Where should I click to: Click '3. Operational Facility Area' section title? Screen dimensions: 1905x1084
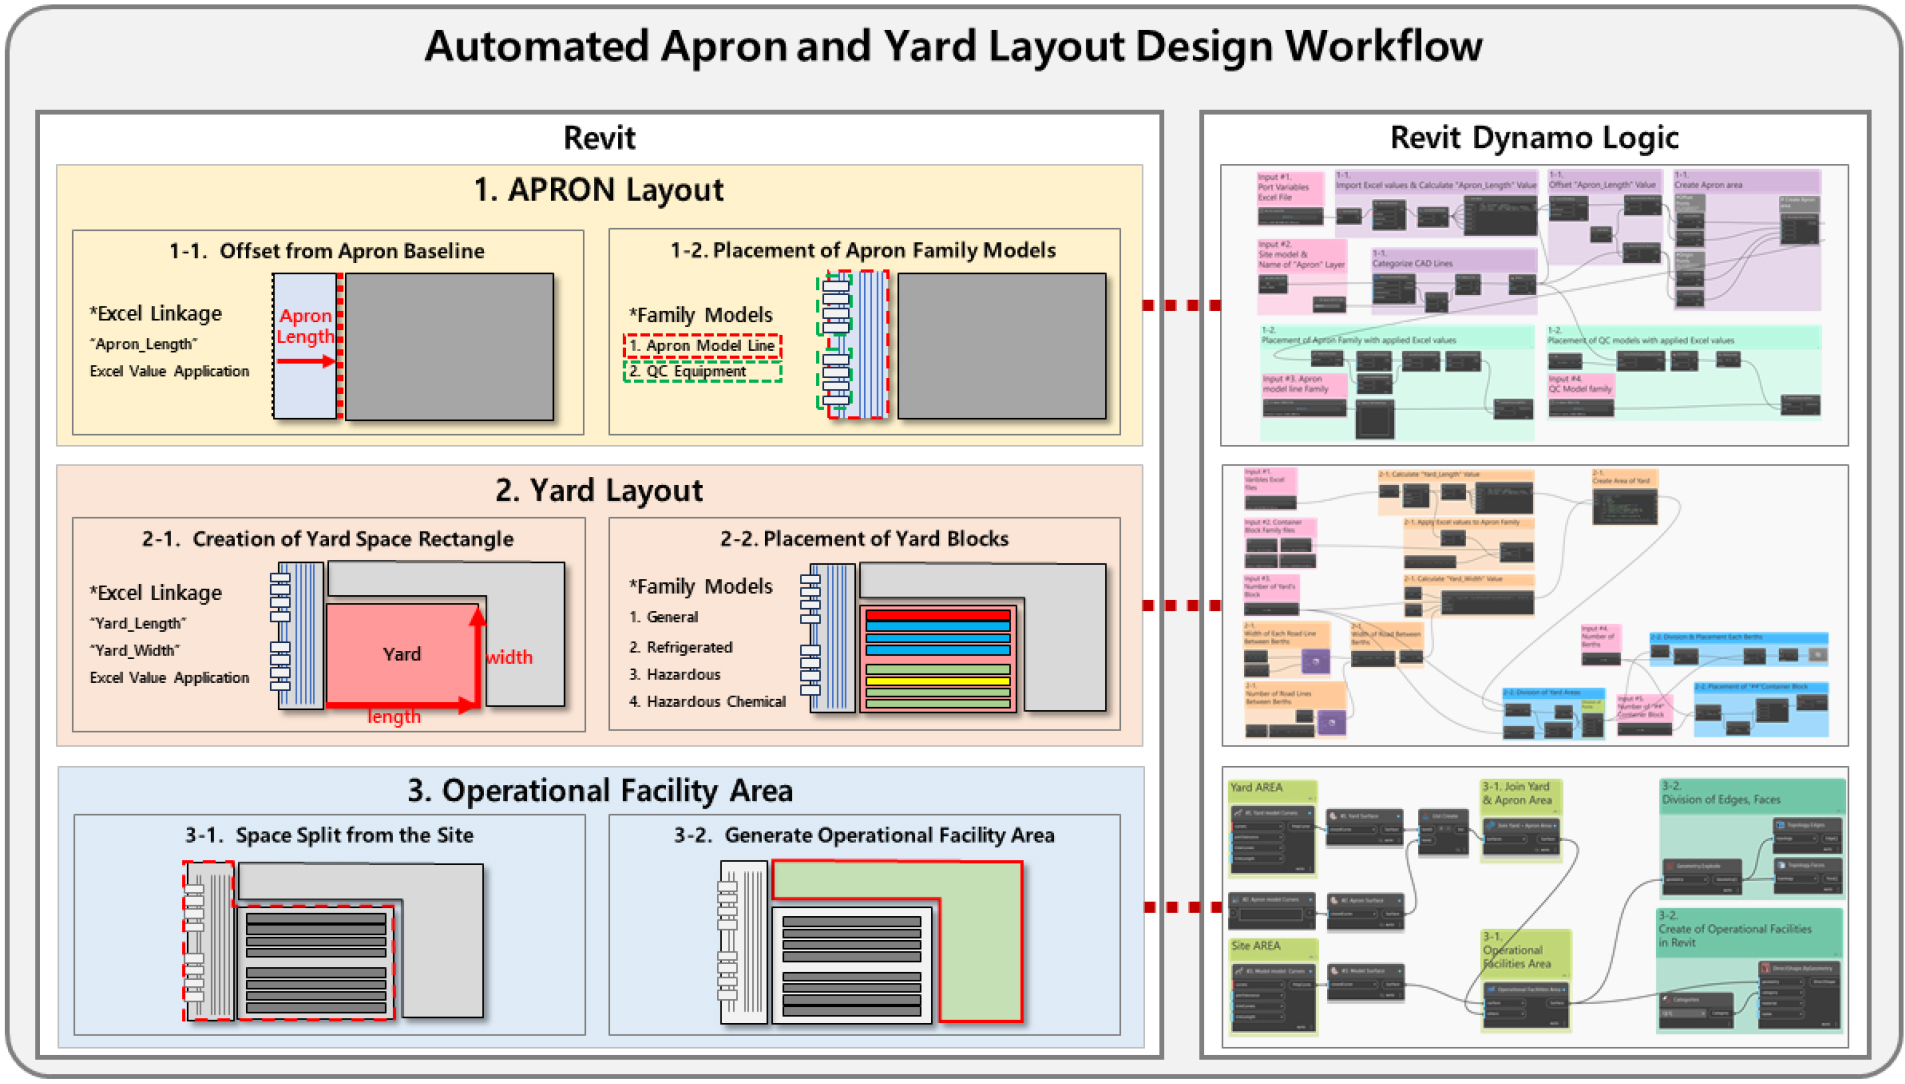pos(600,791)
